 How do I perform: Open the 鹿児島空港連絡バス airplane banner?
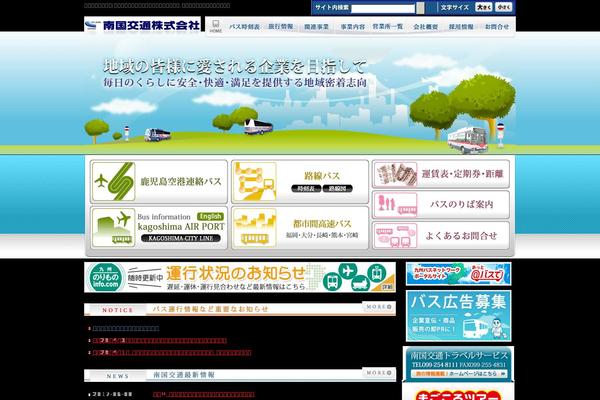158,181
